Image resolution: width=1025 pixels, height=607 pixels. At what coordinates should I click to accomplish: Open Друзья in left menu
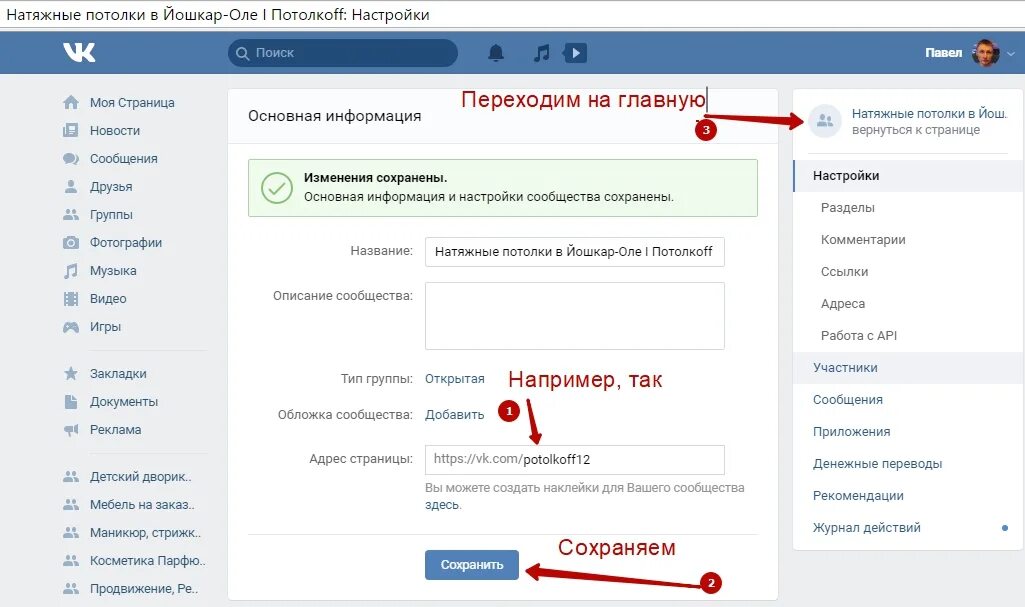tap(111, 187)
